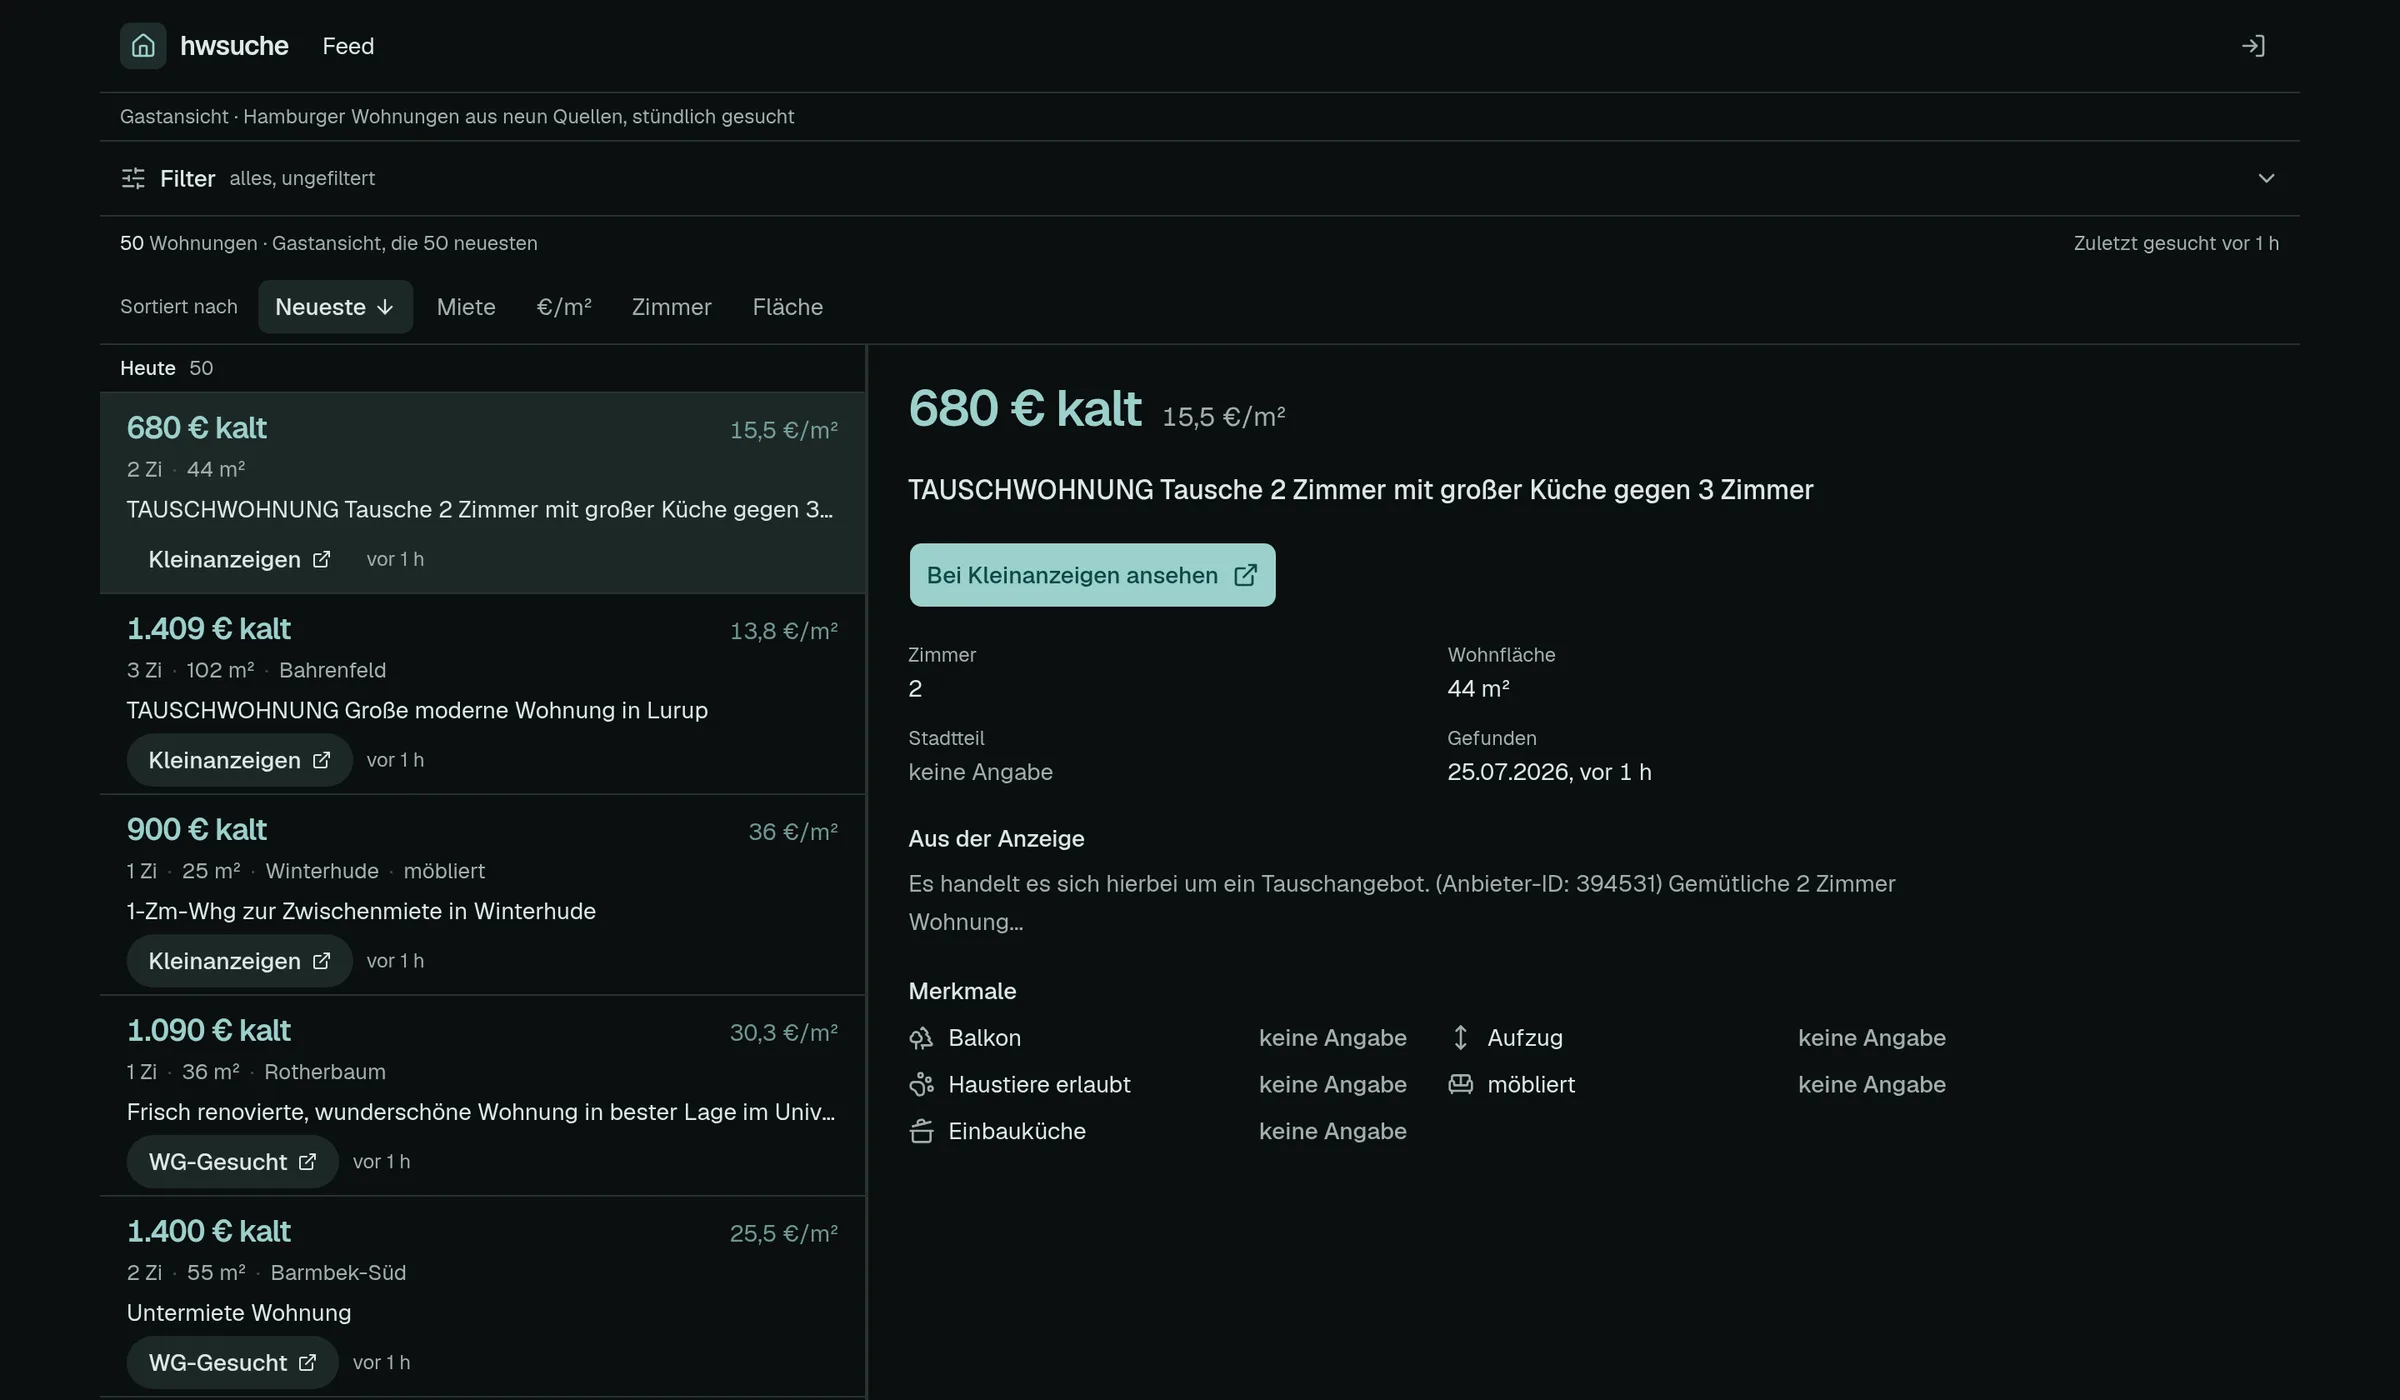Click the Aufzug up-down arrow icon
The image size is (2400, 1400).
[1460, 1038]
